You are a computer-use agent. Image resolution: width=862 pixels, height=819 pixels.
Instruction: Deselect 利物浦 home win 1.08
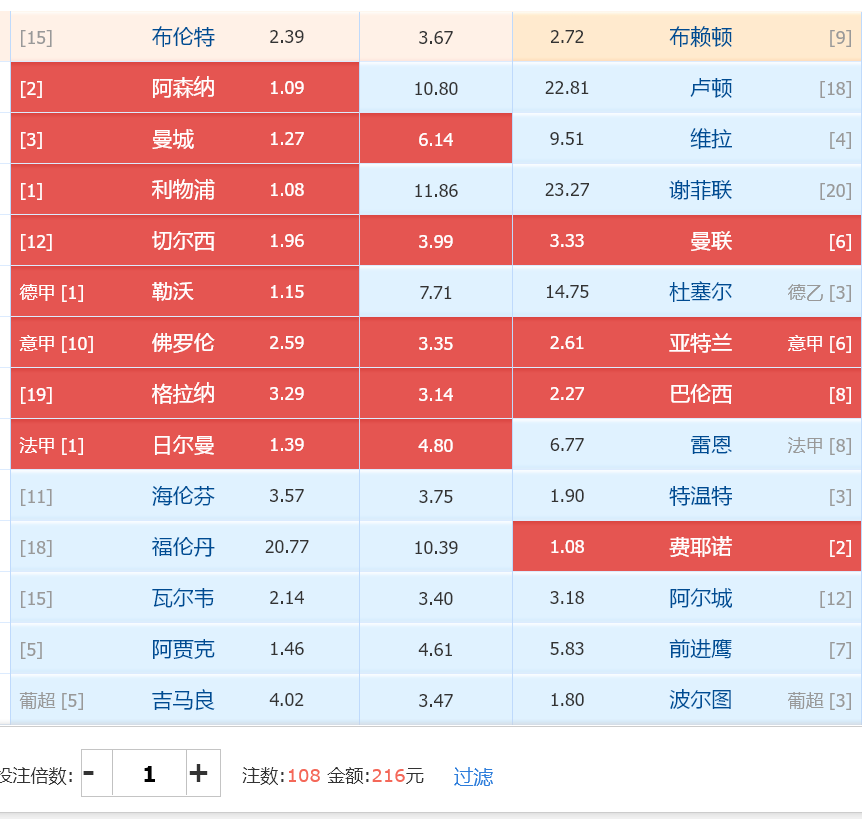(185, 190)
